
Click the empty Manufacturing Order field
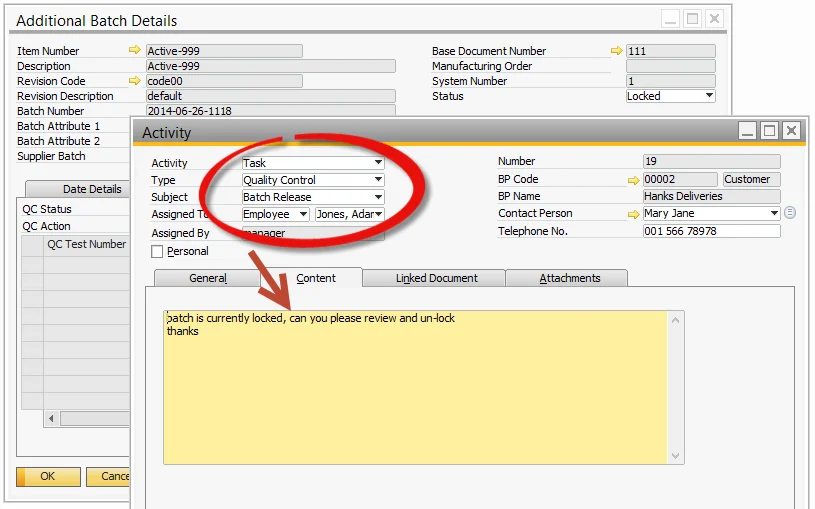(x=671, y=66)
